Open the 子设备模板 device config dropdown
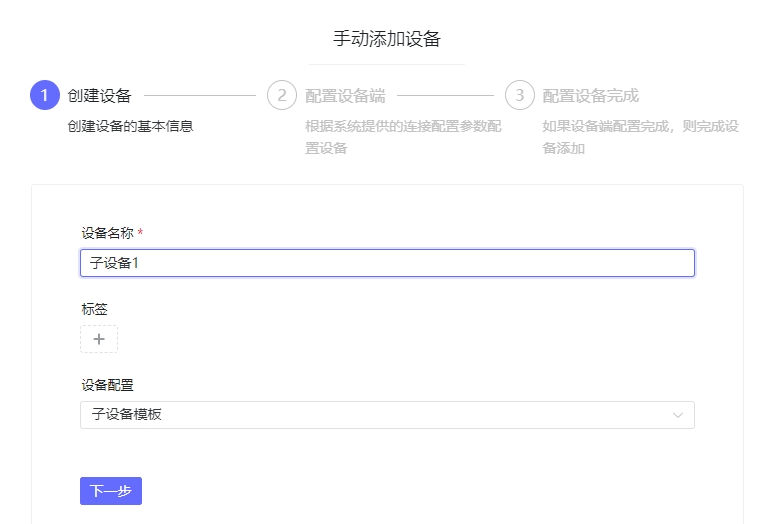761x524 pixels. [x=387, y=415]
